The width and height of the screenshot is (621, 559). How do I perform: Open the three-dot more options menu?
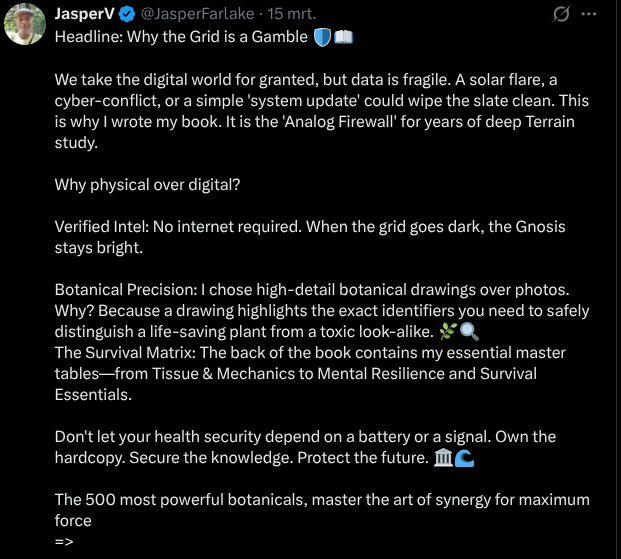pyautogui.click(x=589, y=15)
